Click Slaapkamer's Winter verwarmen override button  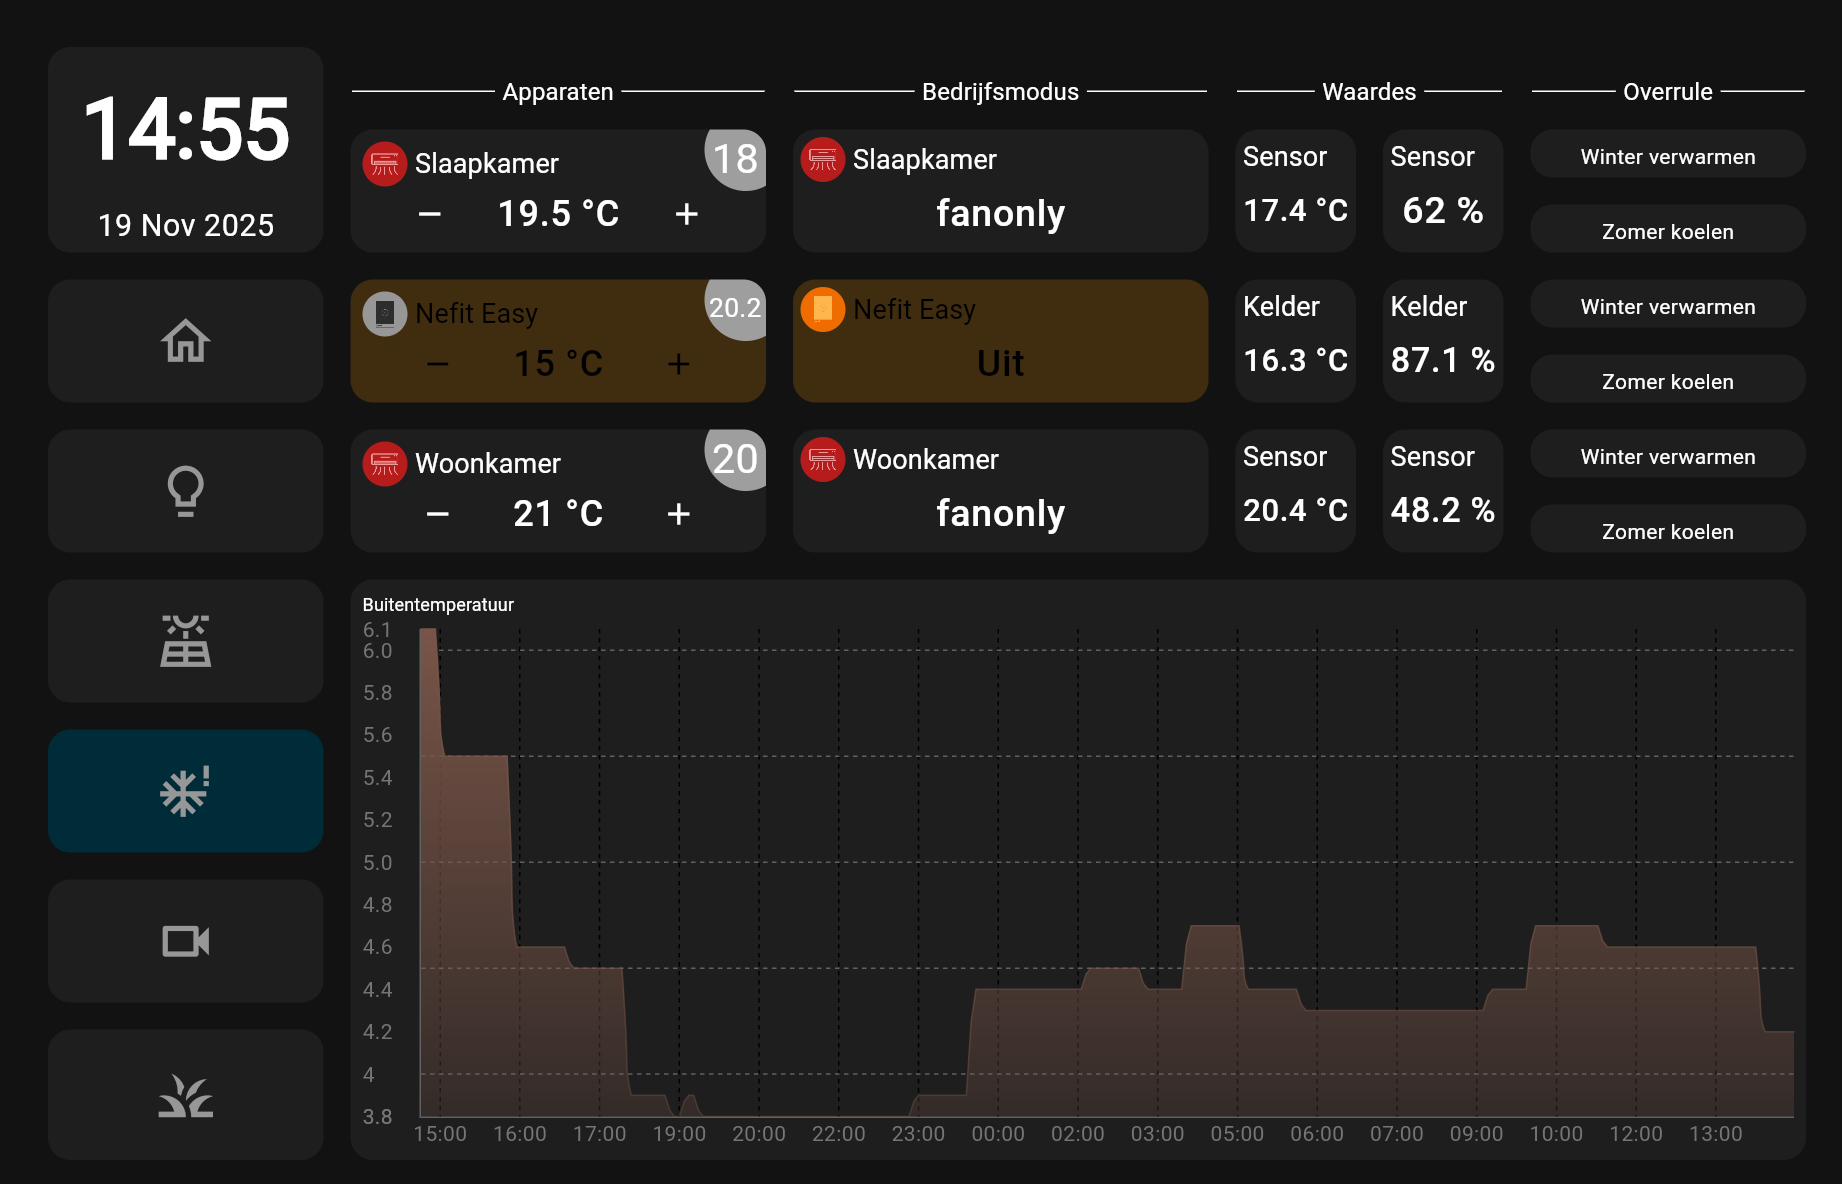pos(1668,155)
